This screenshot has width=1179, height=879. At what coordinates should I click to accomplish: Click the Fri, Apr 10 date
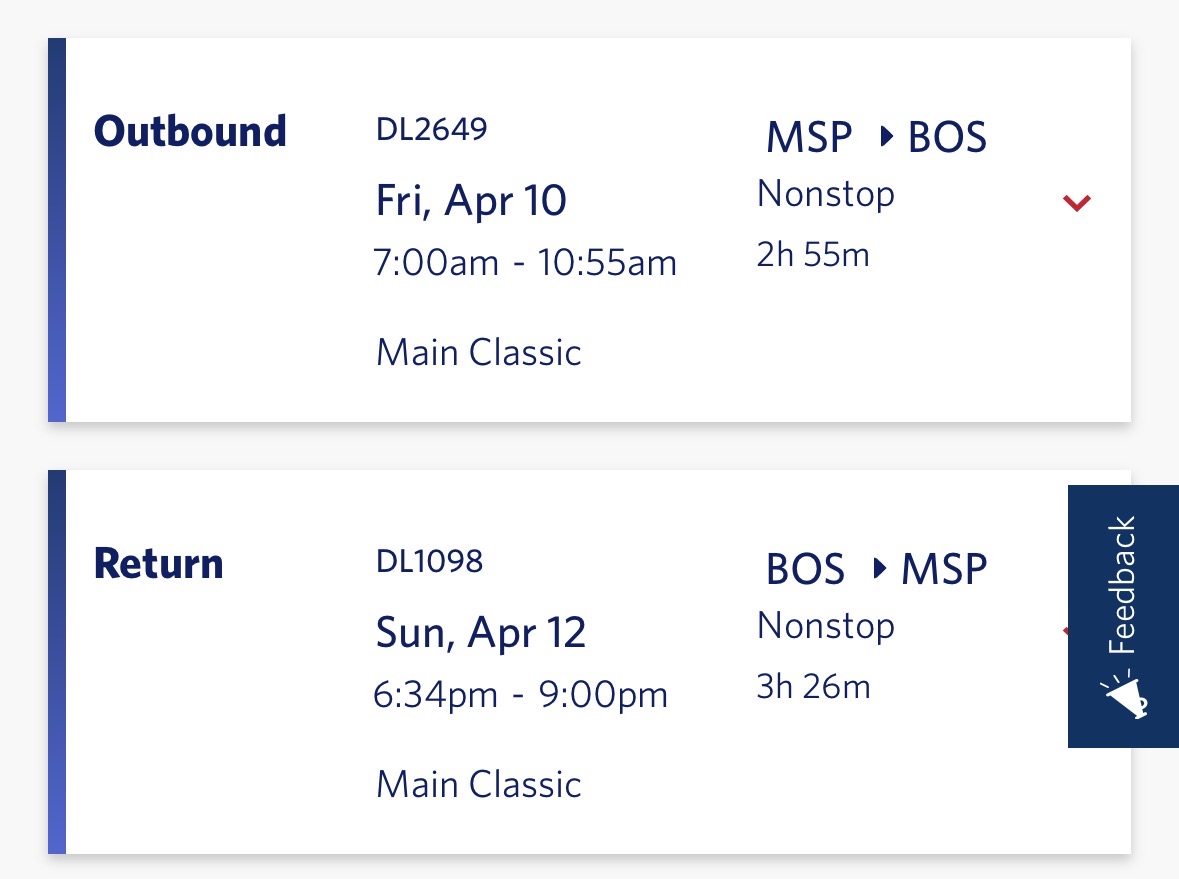[471, 201]
